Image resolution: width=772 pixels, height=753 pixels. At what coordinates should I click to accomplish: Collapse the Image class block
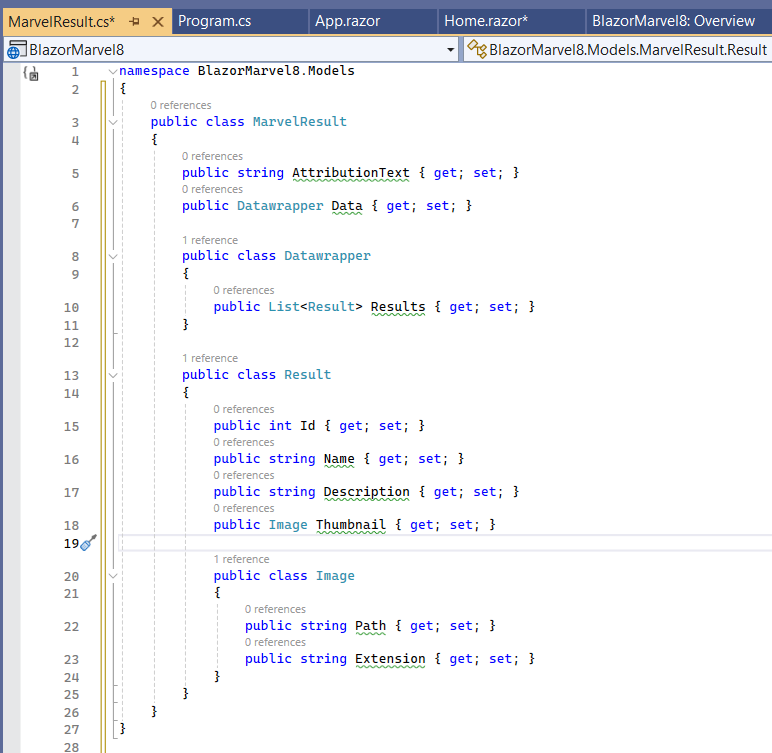click(x=113, y=576)
